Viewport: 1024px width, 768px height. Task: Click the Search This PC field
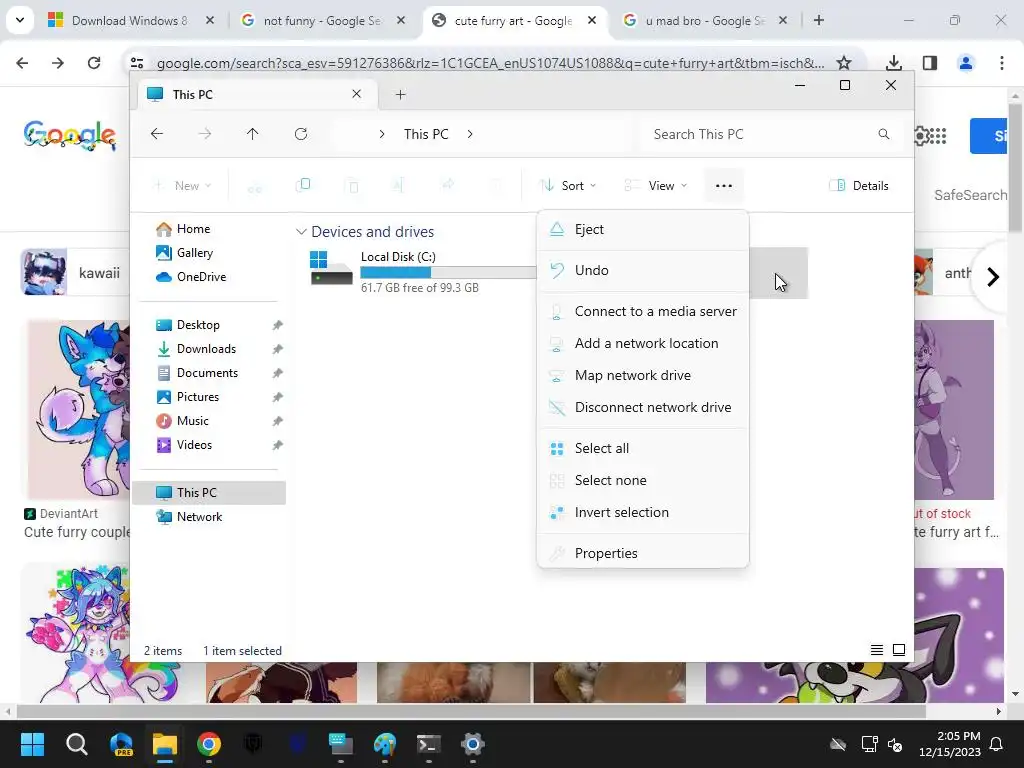(771, 135)
